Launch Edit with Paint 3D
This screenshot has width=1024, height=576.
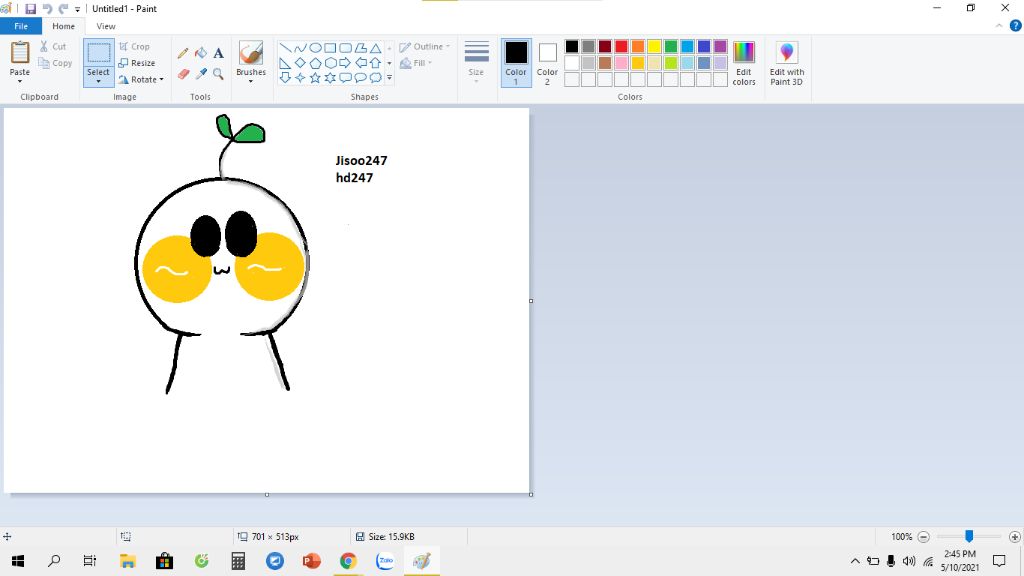click(787, 63)
